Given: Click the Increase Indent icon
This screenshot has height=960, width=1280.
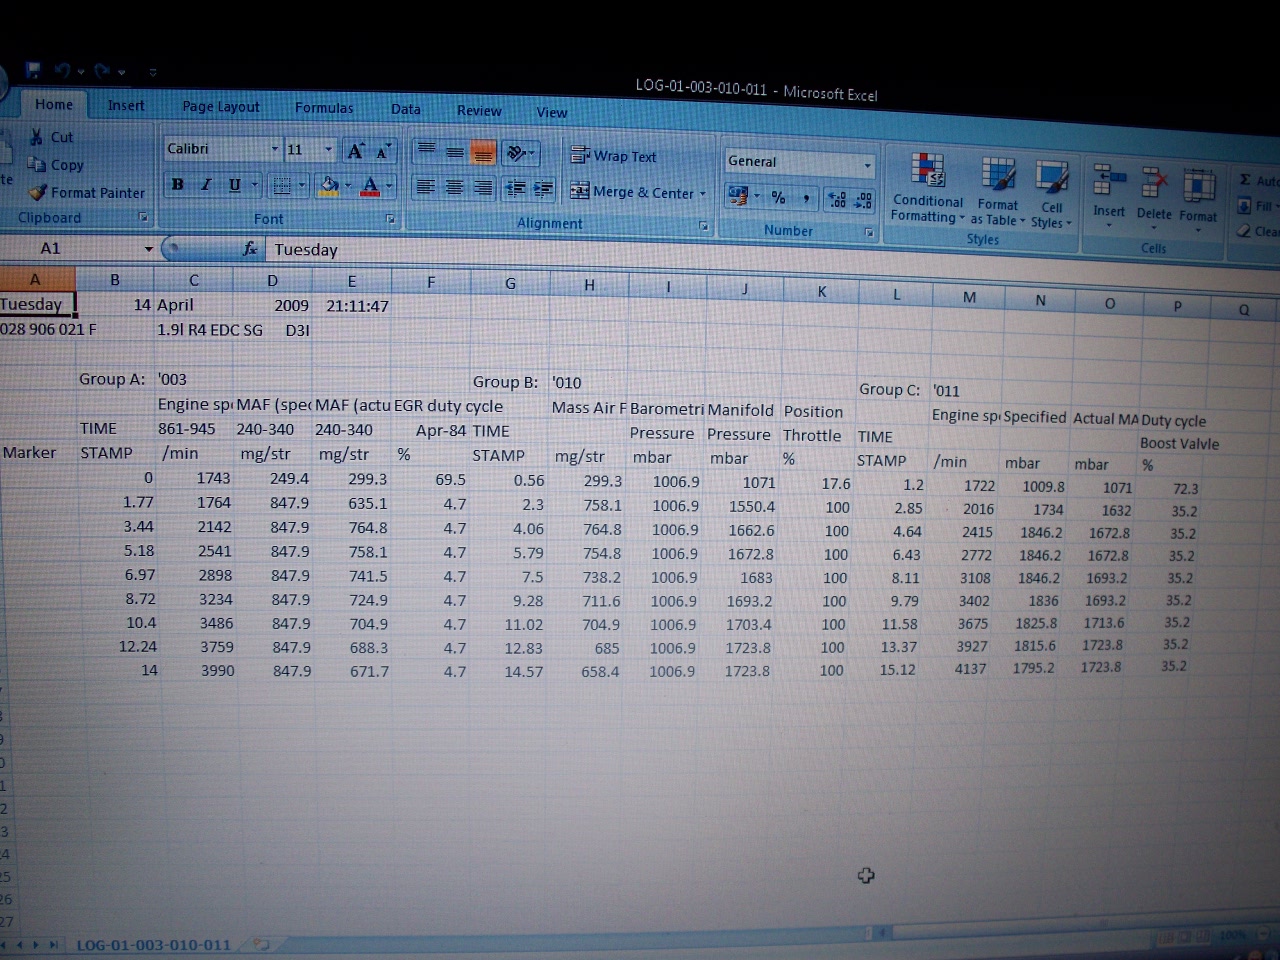Looking at the screenshot, I should coord(543,188).
